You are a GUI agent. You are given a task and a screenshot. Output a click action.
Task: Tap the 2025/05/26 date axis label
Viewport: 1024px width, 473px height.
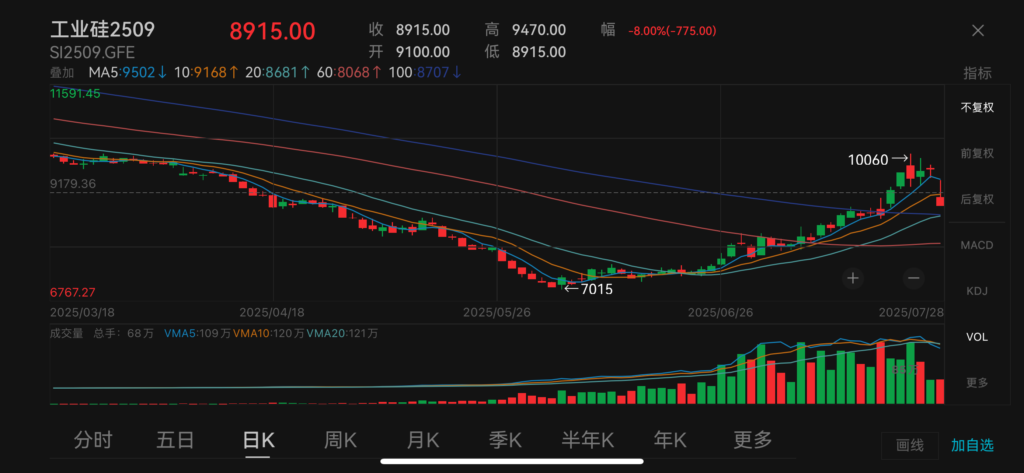click(x=496, y=312)
